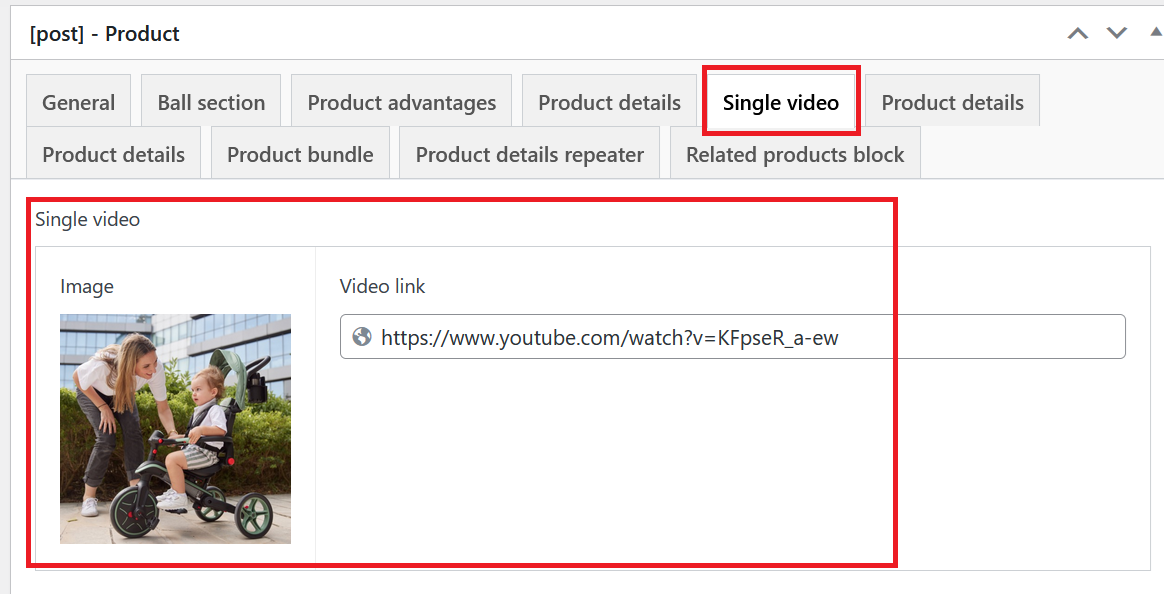Open the General tab
This screenshot has height=594, width=1164.
click(x=79, y=101)
